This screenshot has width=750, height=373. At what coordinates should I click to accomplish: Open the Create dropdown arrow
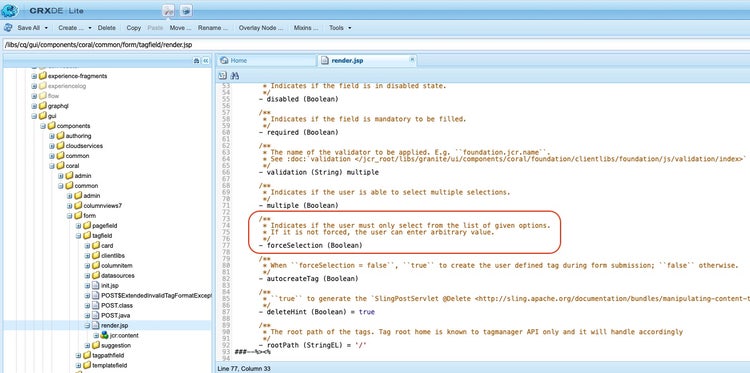(89, 28)
